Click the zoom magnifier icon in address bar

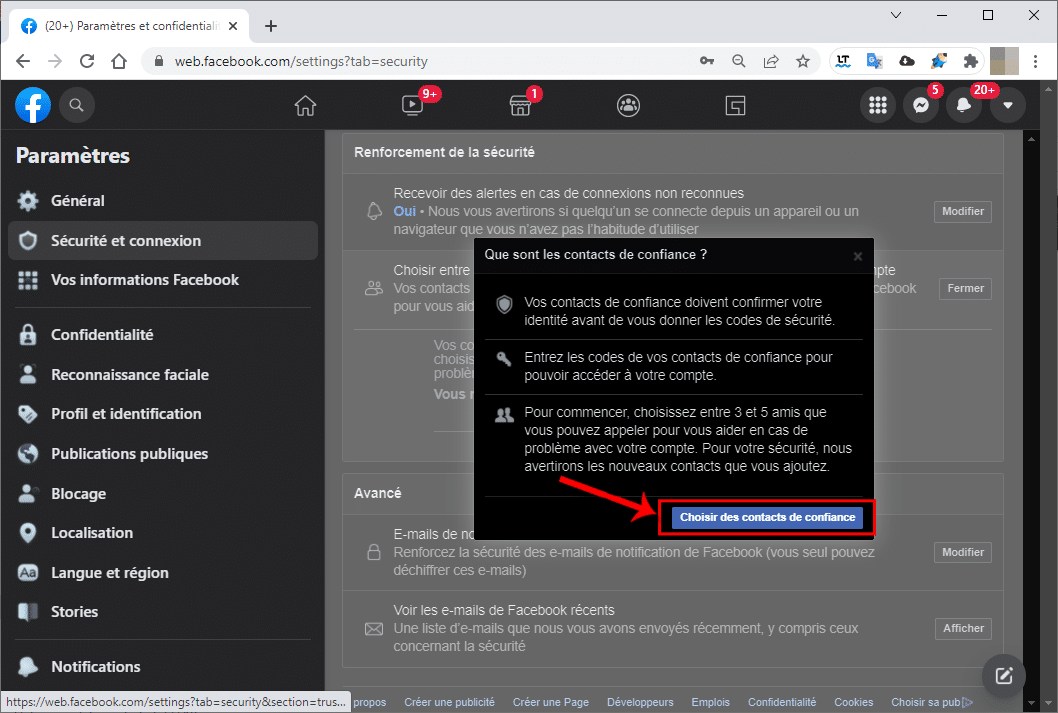(x=739, y=61)
